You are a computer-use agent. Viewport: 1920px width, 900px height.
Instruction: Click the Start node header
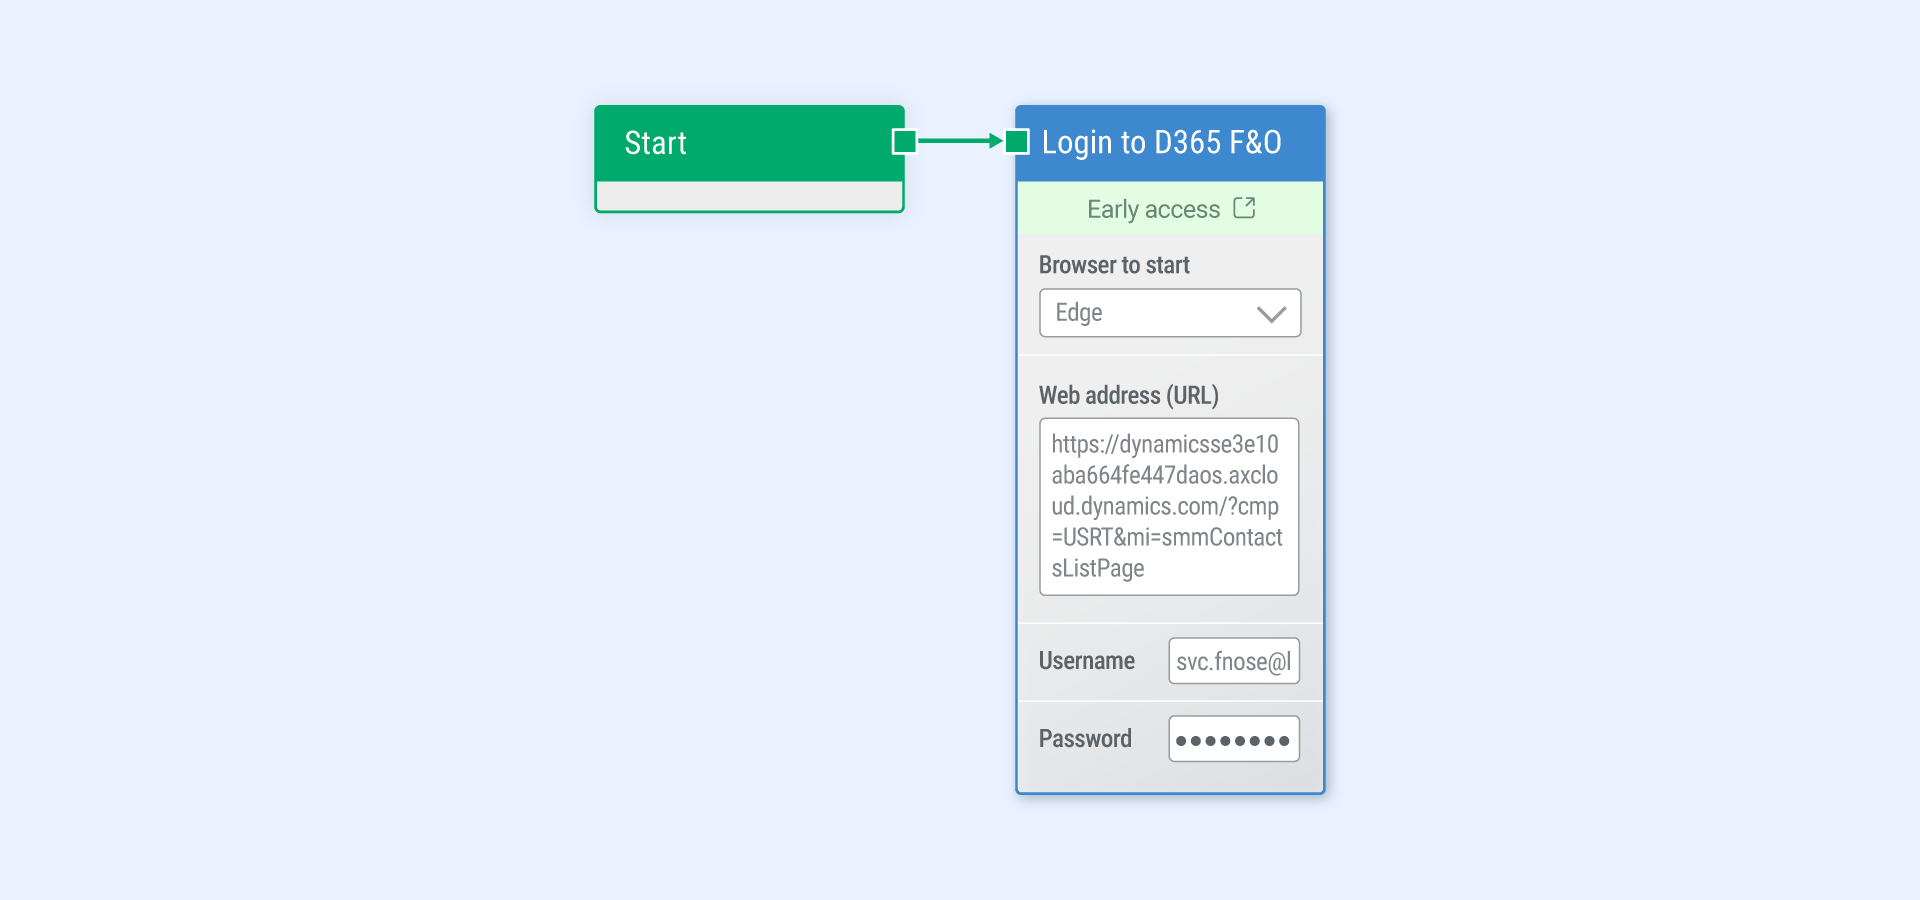point(749,142)
